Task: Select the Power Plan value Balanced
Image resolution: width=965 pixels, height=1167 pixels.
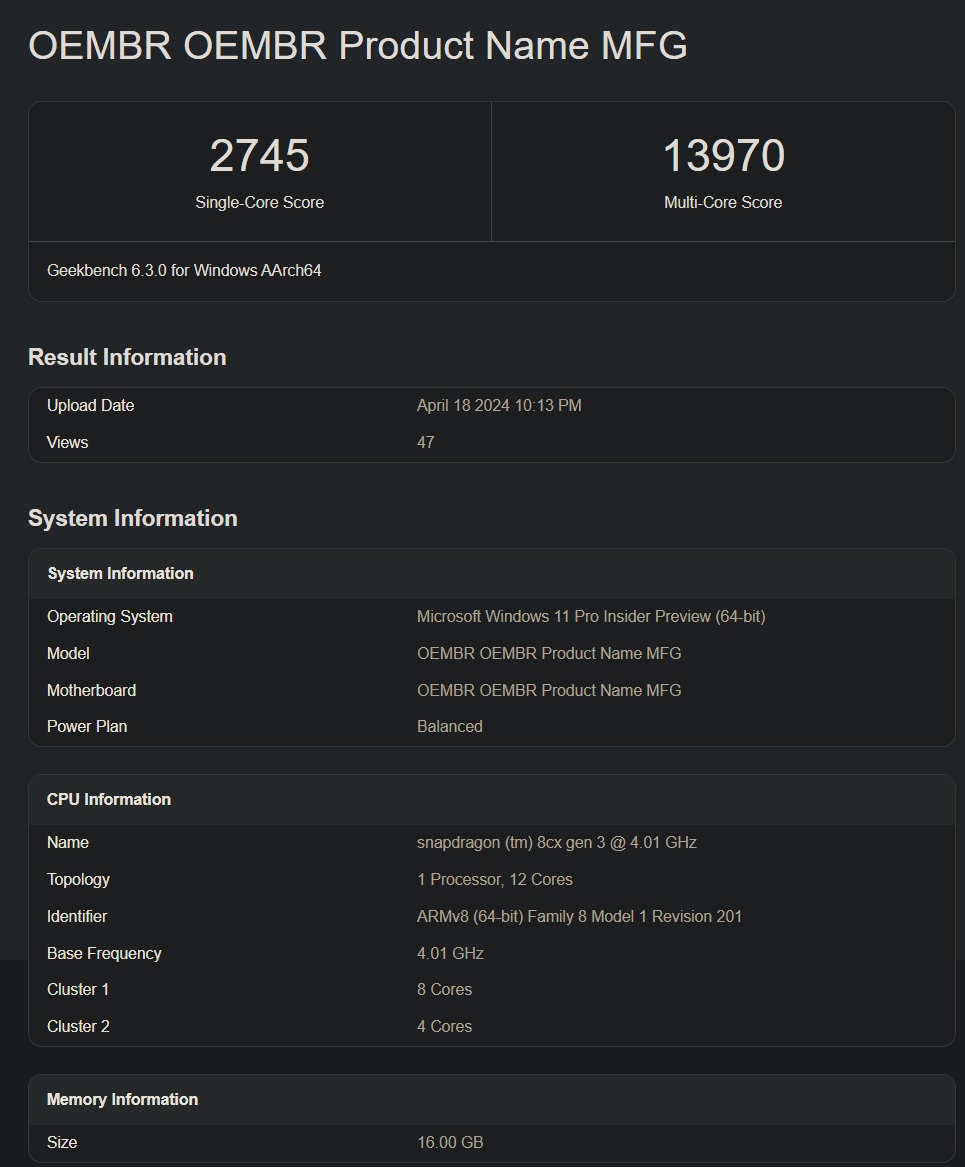Action: coord(449,726)
